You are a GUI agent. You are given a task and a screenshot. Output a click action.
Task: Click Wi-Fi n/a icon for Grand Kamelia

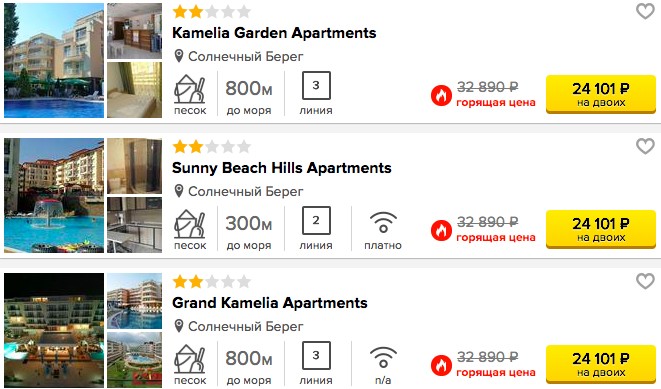point(383,357)
